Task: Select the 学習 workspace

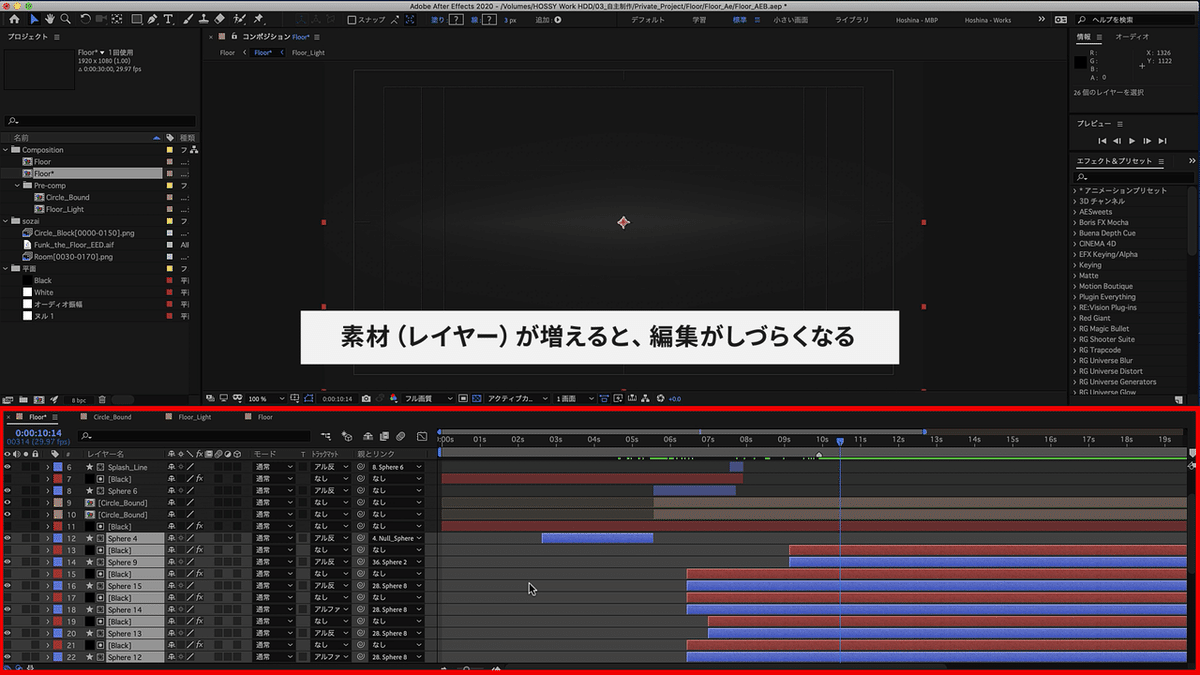Action: 699,20
